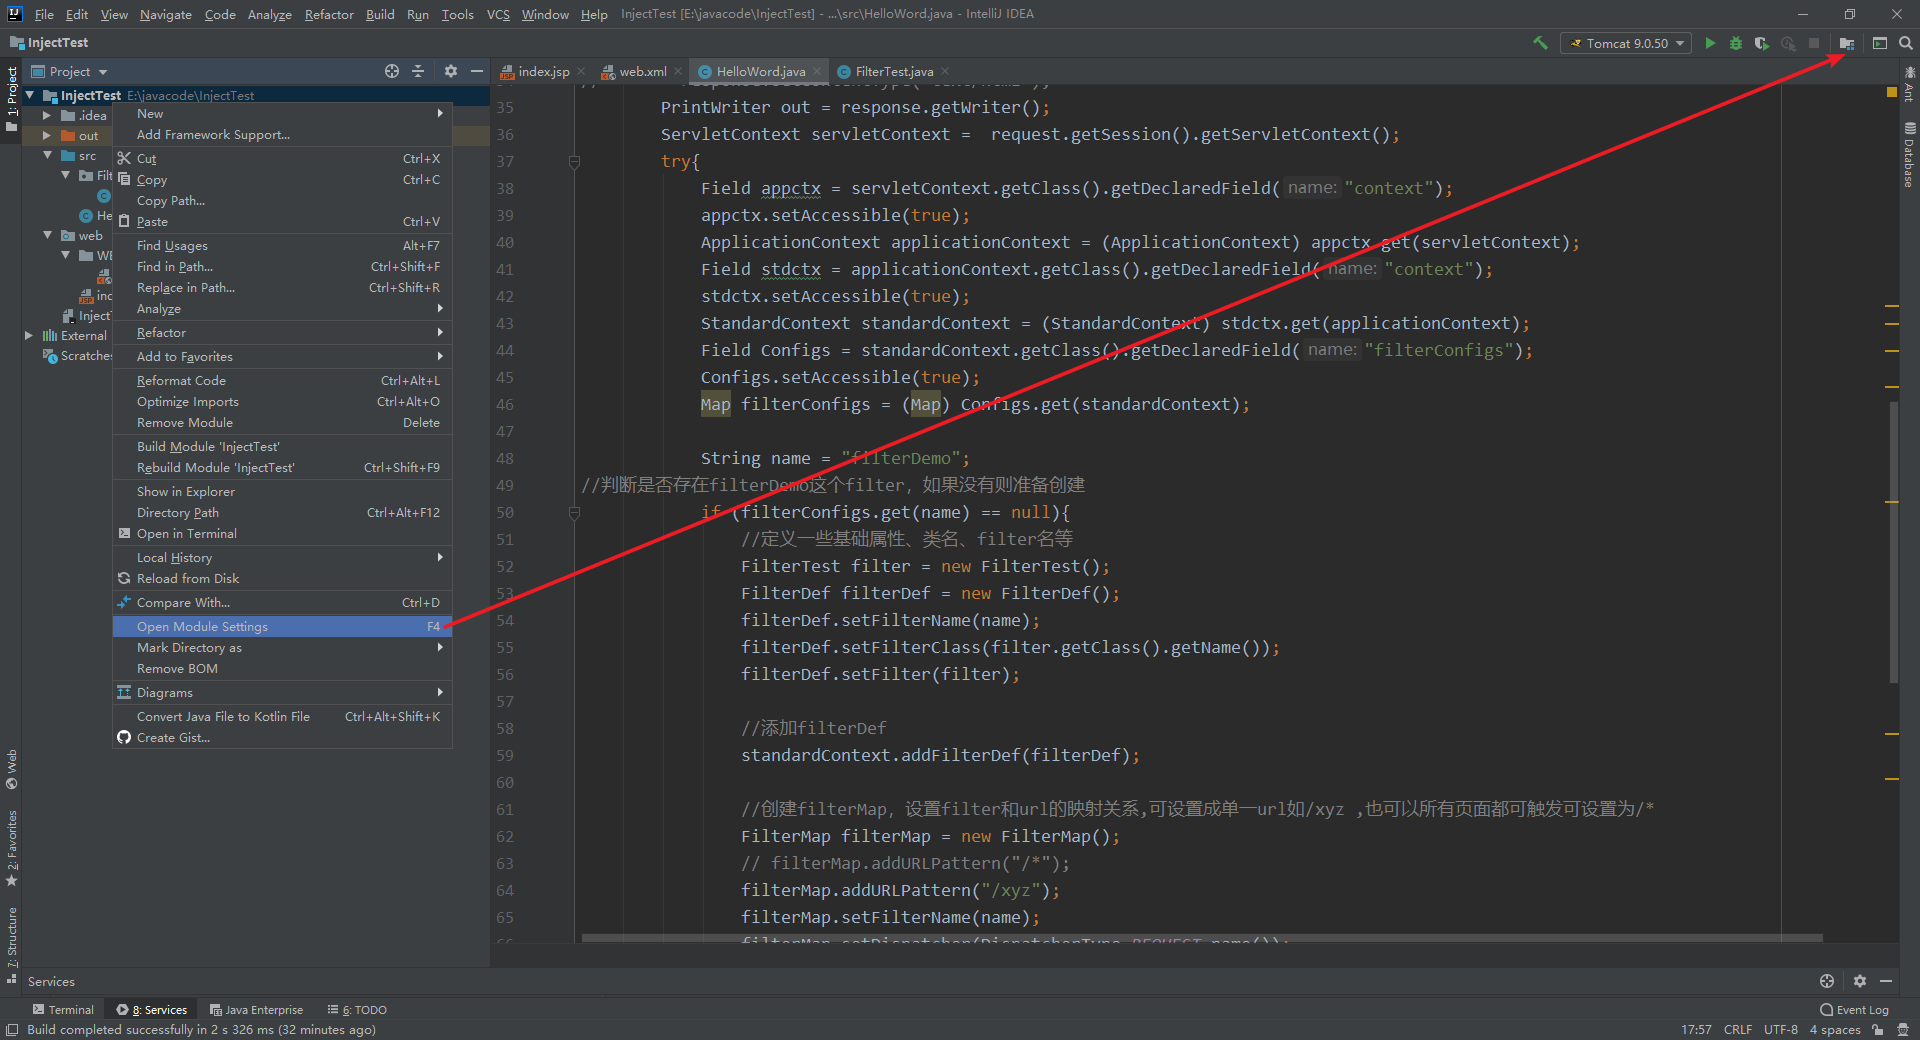The image size is (1920, 1040).
Task: Click the editor horizontal scrollbar
Action: tap(1201, 938)
